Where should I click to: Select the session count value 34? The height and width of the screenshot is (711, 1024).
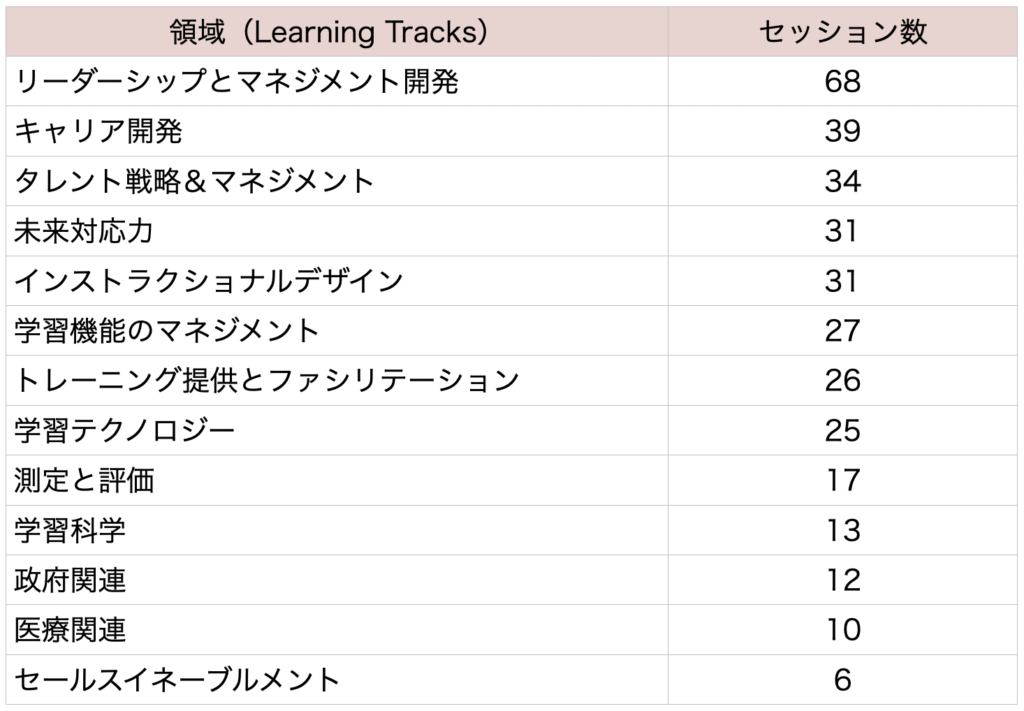pyautogui.click(x=842, y=181)
